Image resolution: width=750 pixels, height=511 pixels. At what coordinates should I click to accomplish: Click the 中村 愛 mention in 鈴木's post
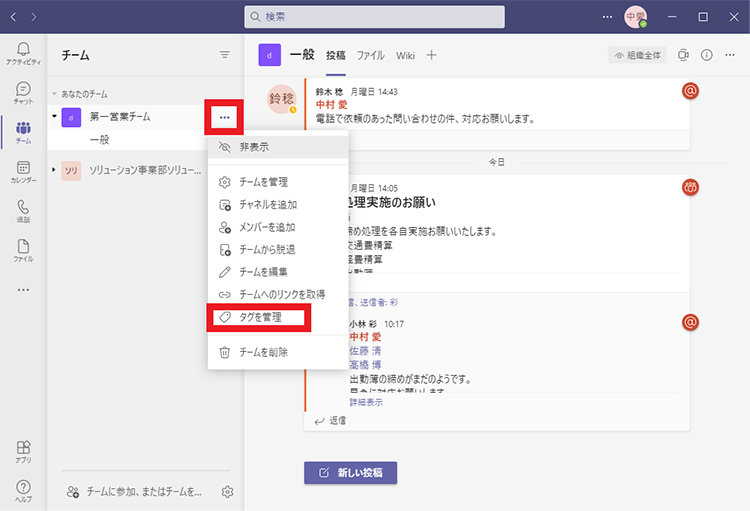[331, 105]
